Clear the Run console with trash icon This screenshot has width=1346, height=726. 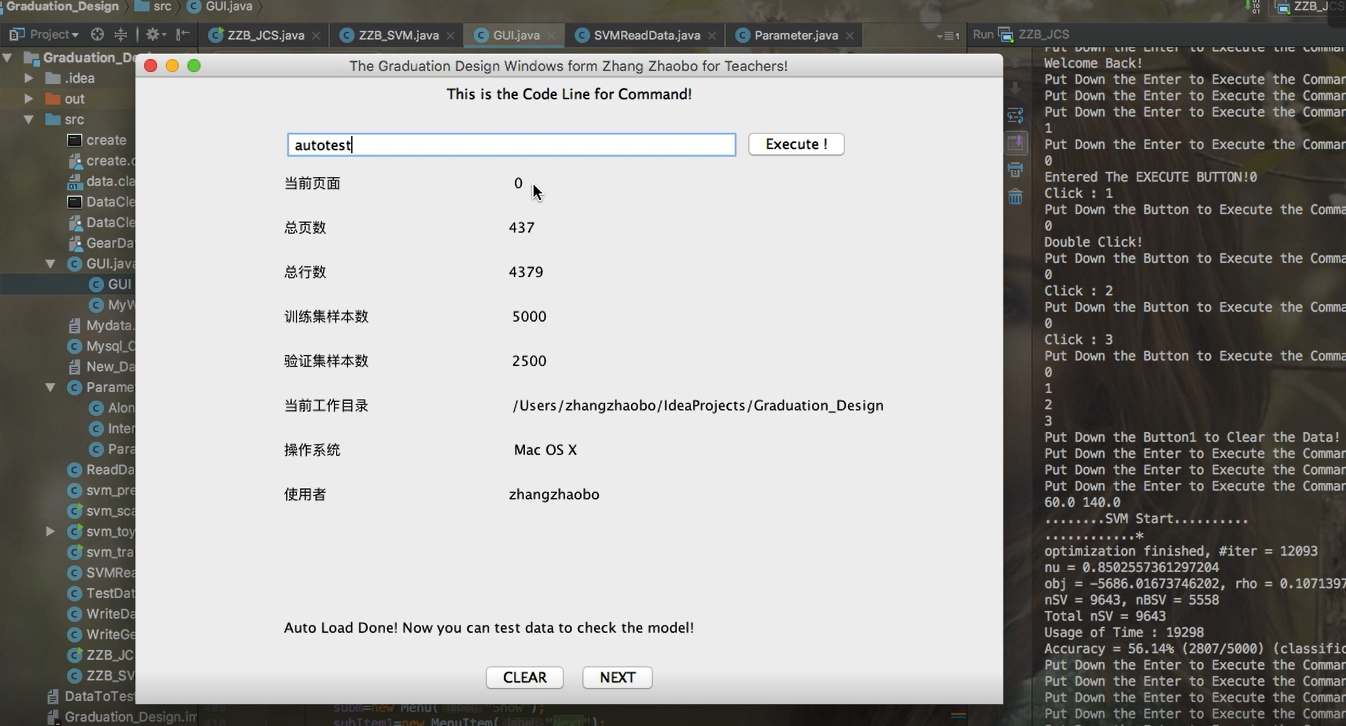coord(1015,197)
